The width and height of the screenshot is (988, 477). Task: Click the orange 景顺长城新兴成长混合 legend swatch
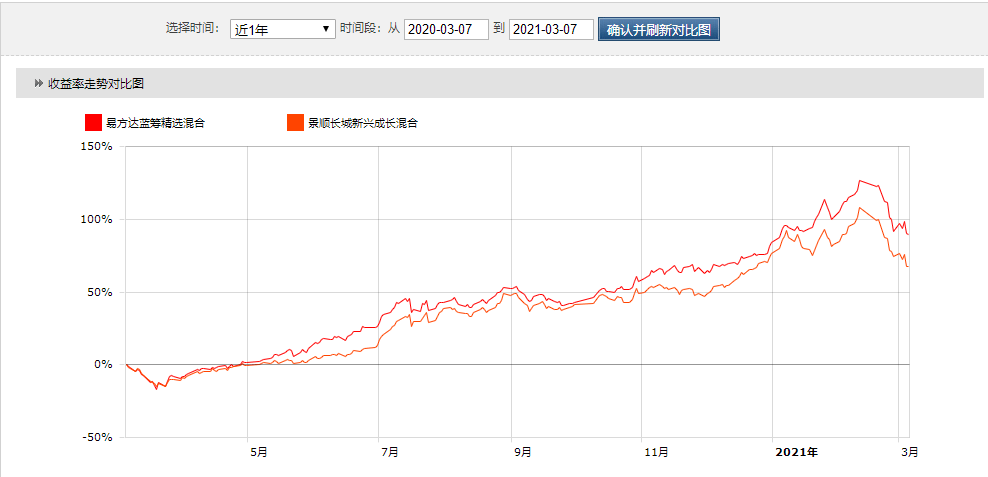(295, 123)
